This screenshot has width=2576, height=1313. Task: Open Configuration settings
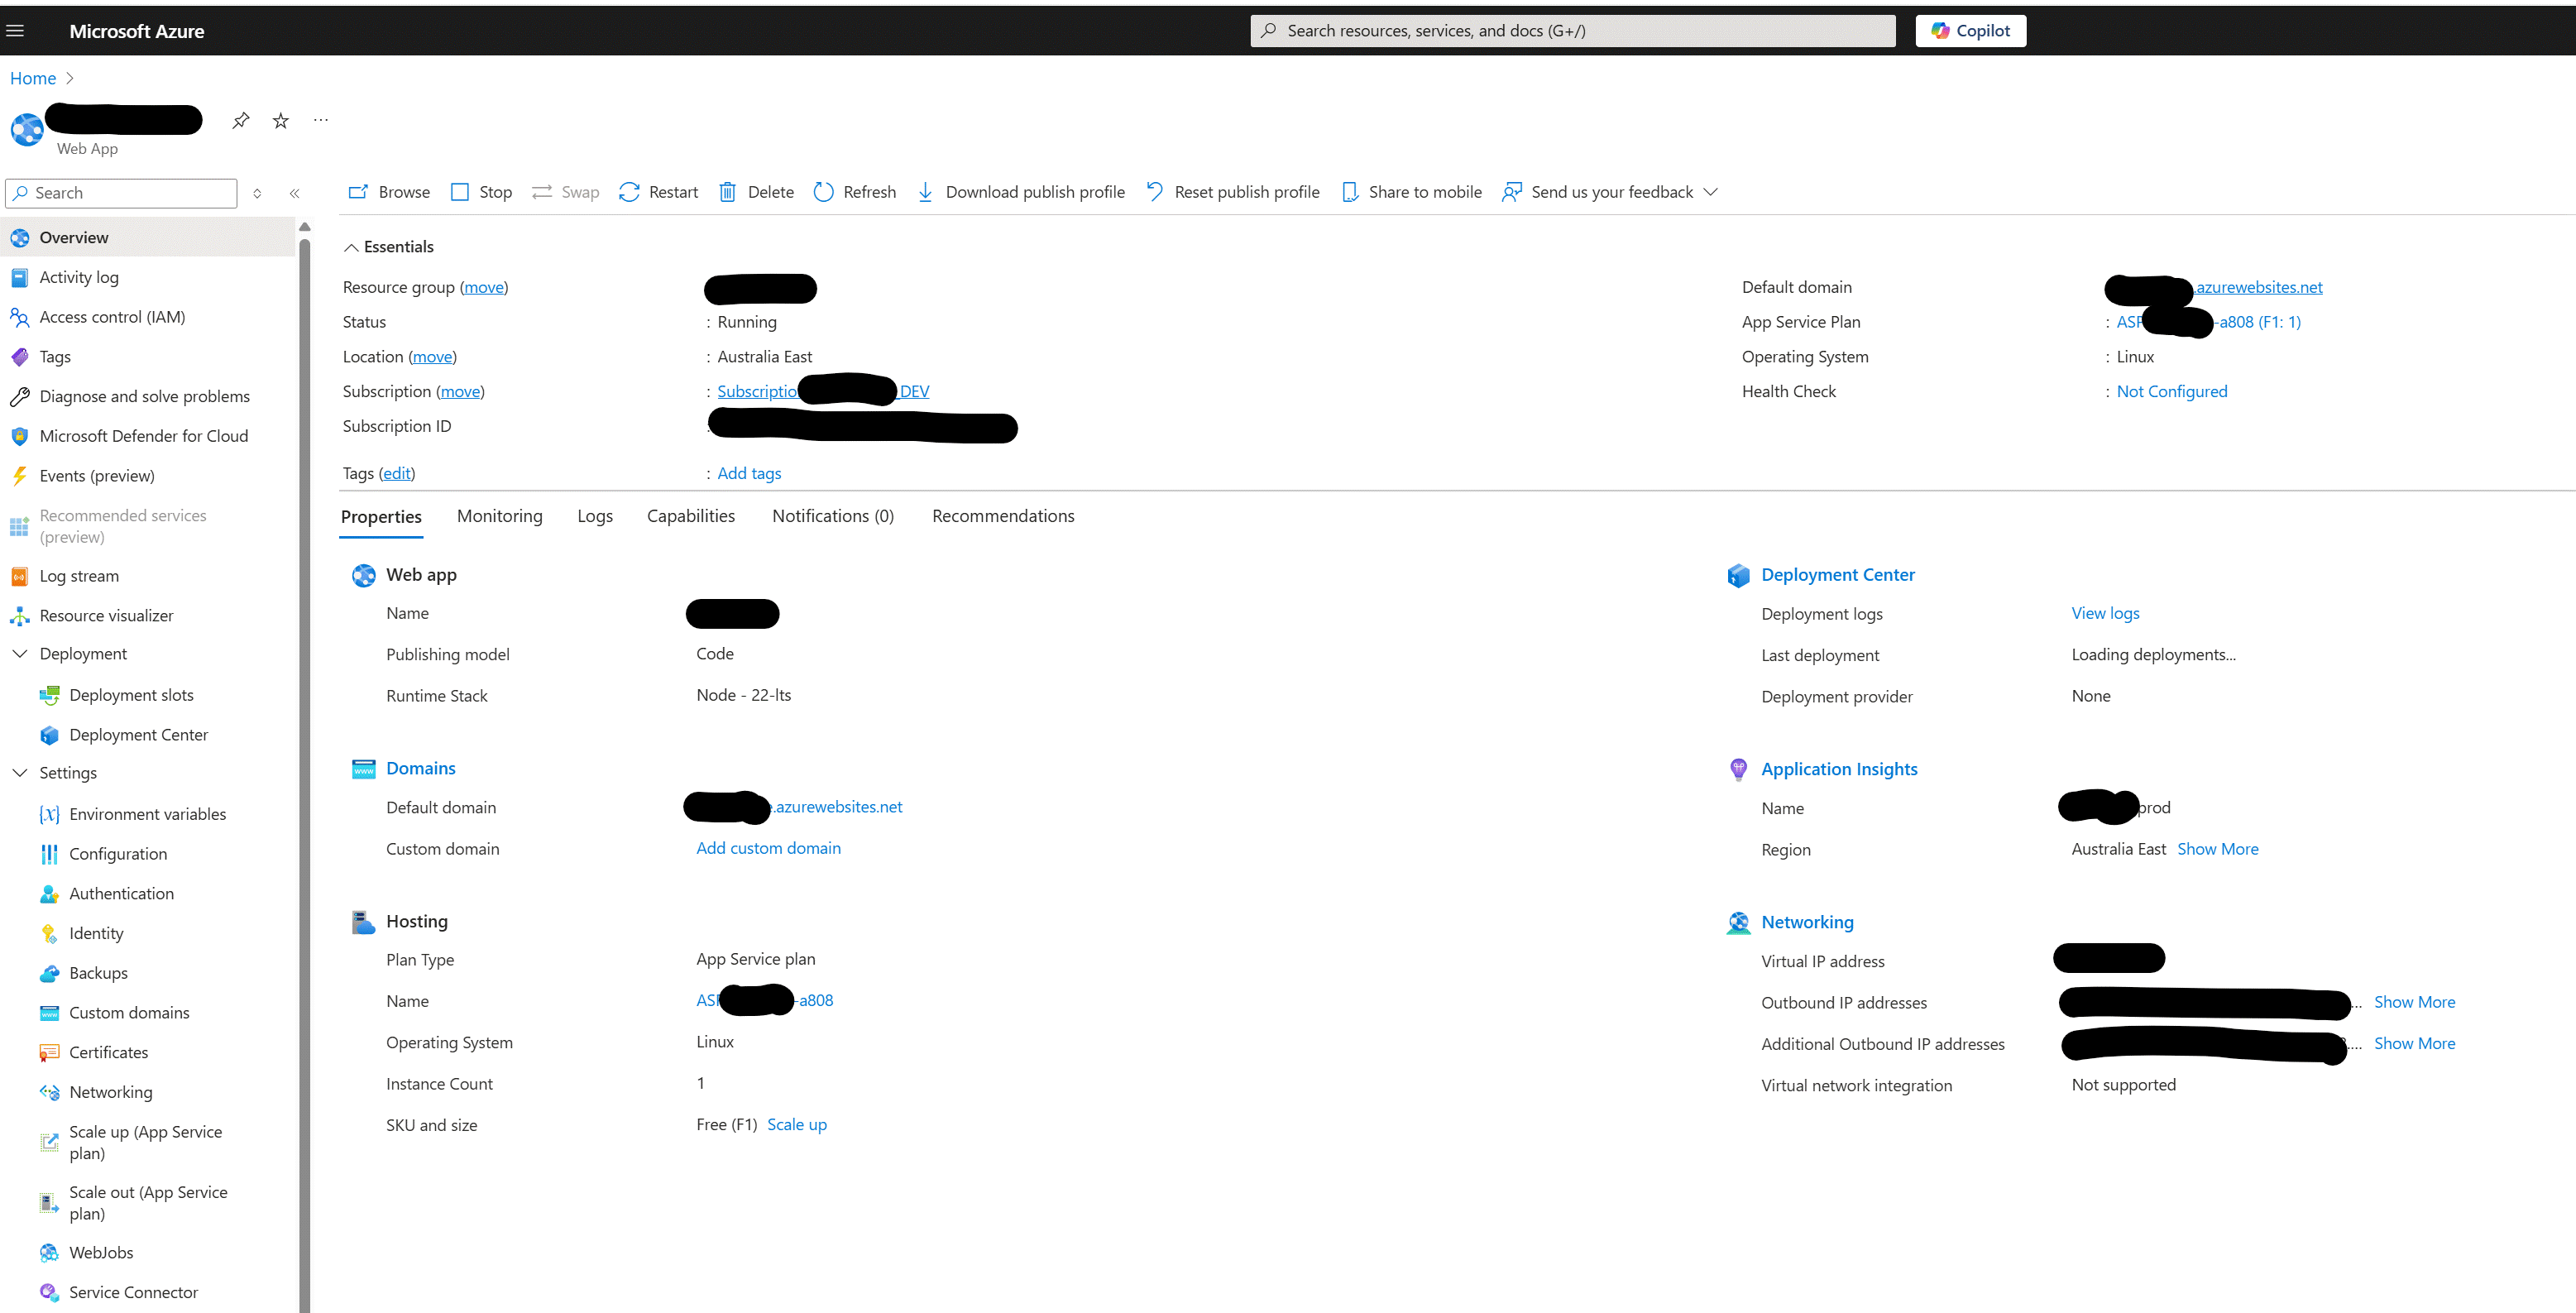[118, 854]
